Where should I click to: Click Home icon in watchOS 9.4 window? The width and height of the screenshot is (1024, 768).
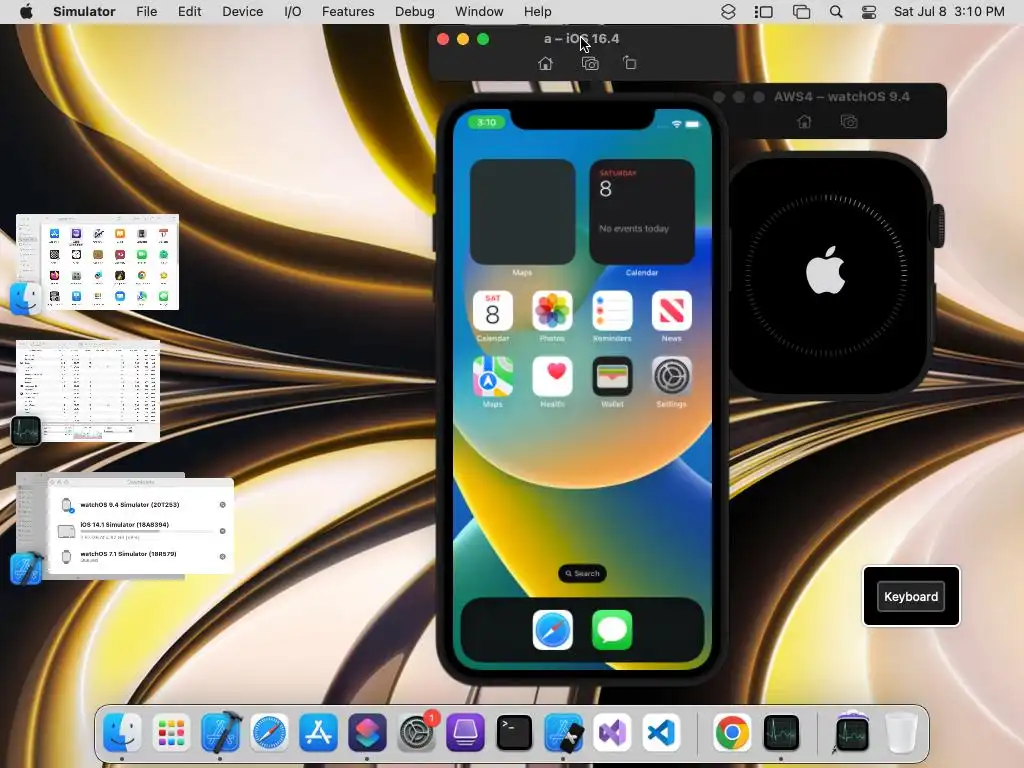pos(805,121)
